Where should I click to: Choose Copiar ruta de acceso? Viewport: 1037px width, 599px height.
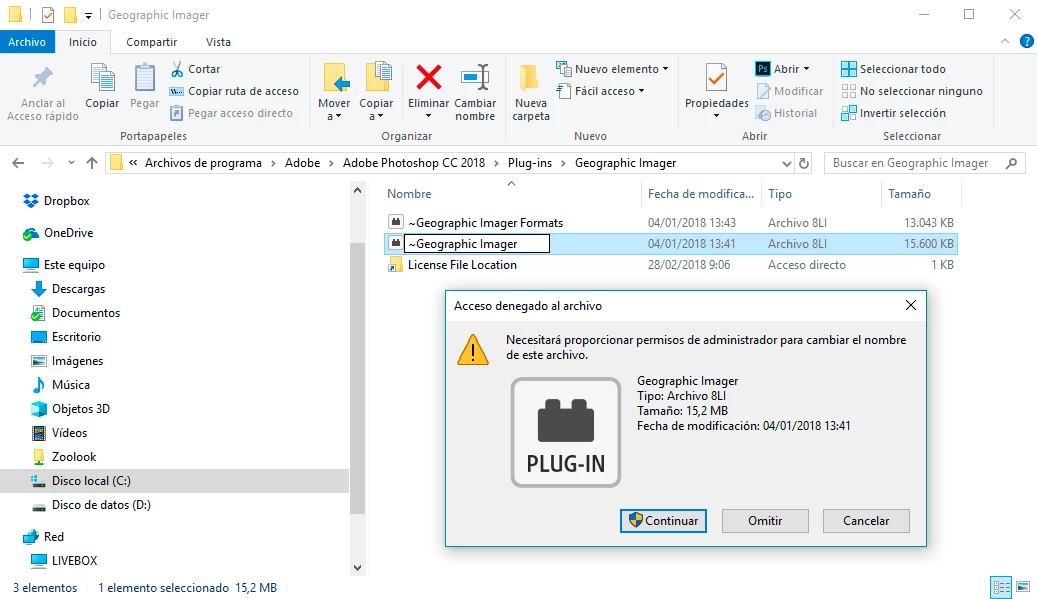[x=234, y=91]
